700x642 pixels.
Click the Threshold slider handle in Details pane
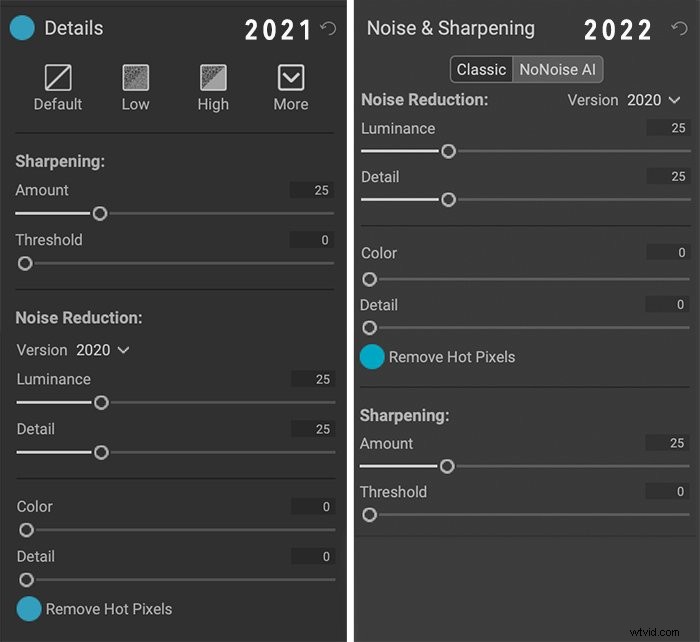tap(25, 263)
